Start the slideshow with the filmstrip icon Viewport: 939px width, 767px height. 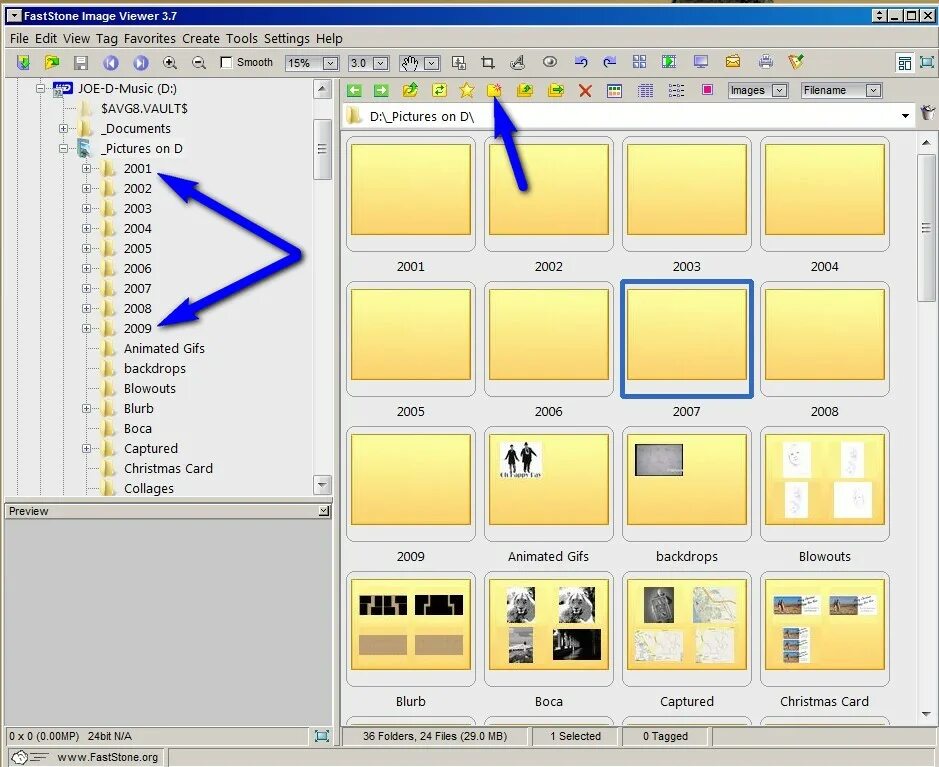[669, 62]
